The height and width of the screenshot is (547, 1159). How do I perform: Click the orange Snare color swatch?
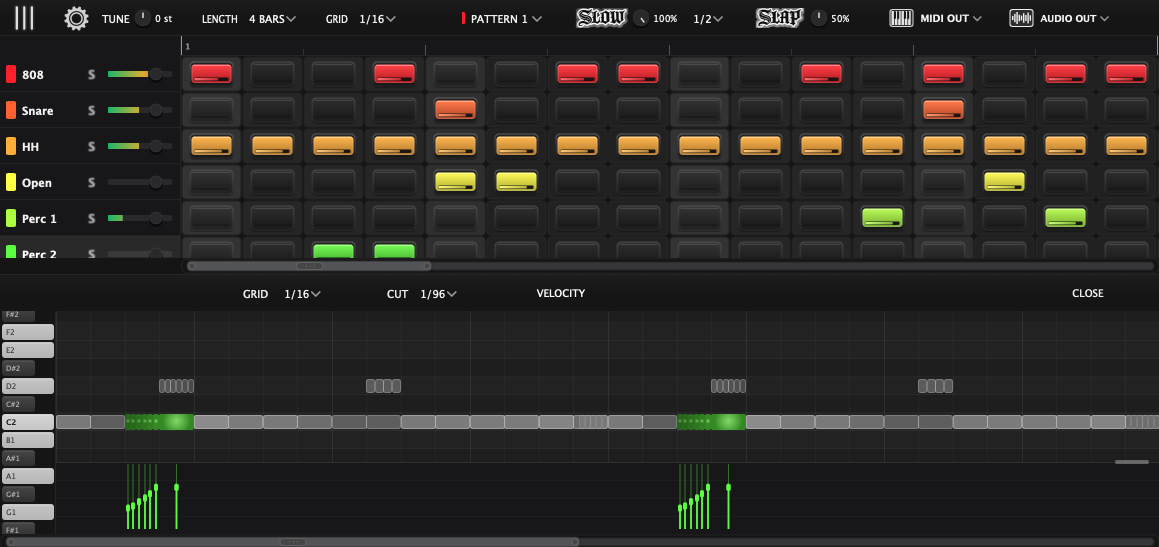(11, 110)
